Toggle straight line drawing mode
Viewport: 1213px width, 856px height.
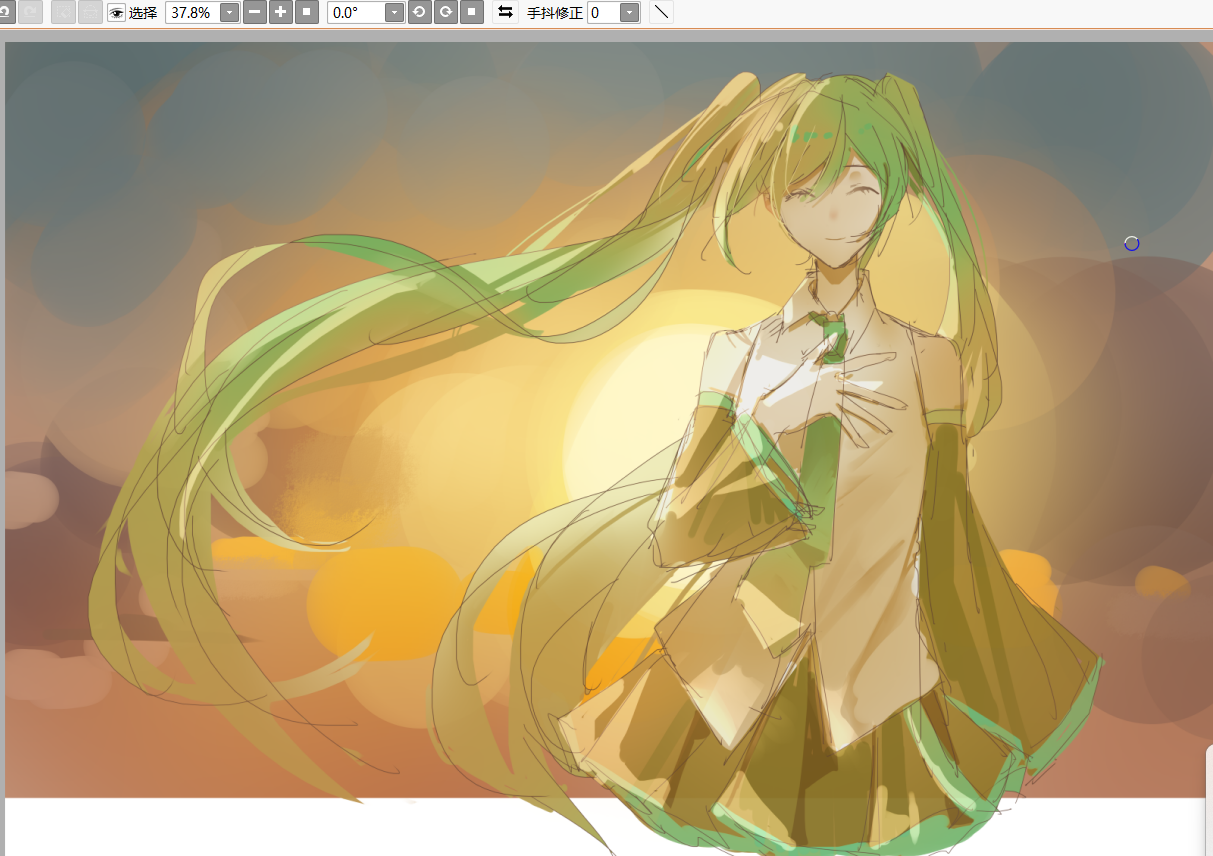tap(661, 12)
